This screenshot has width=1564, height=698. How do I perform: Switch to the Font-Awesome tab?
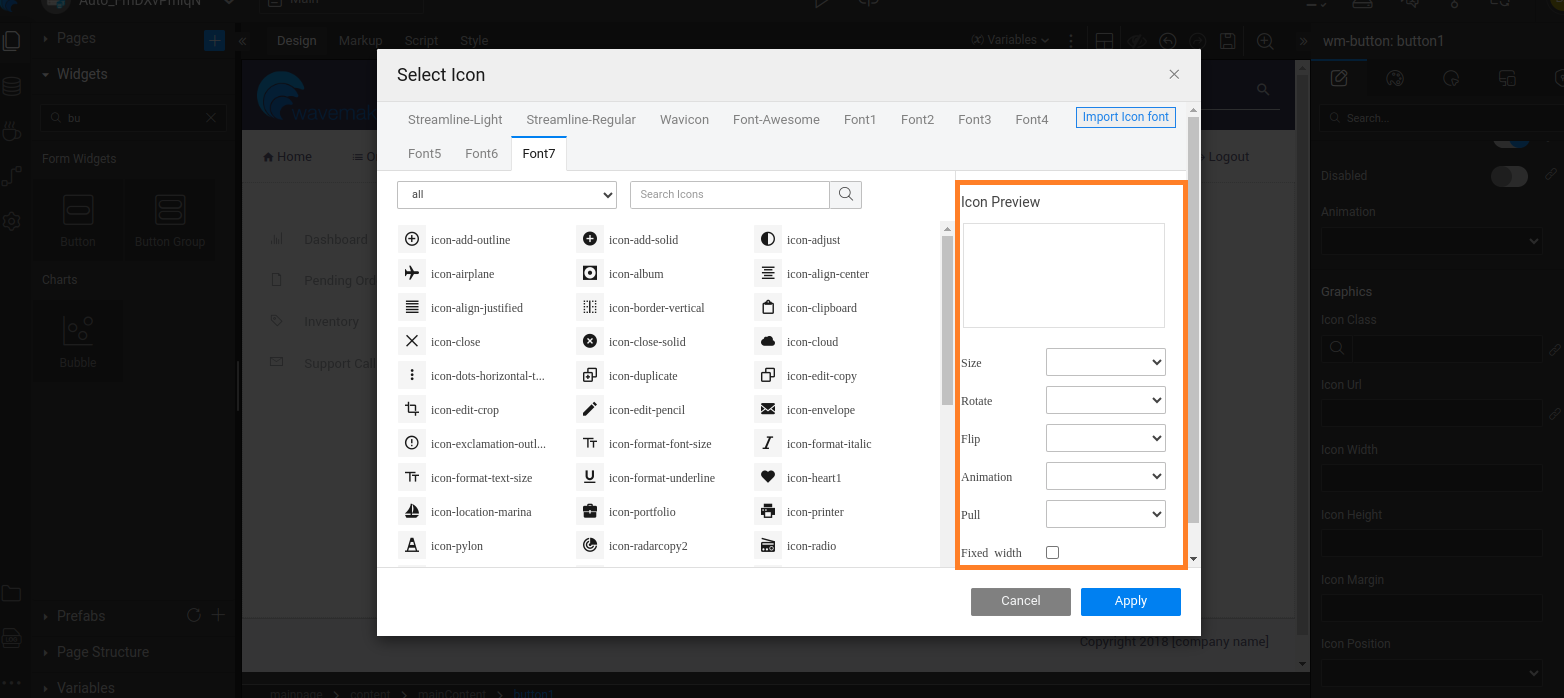[x=776, y=119]
